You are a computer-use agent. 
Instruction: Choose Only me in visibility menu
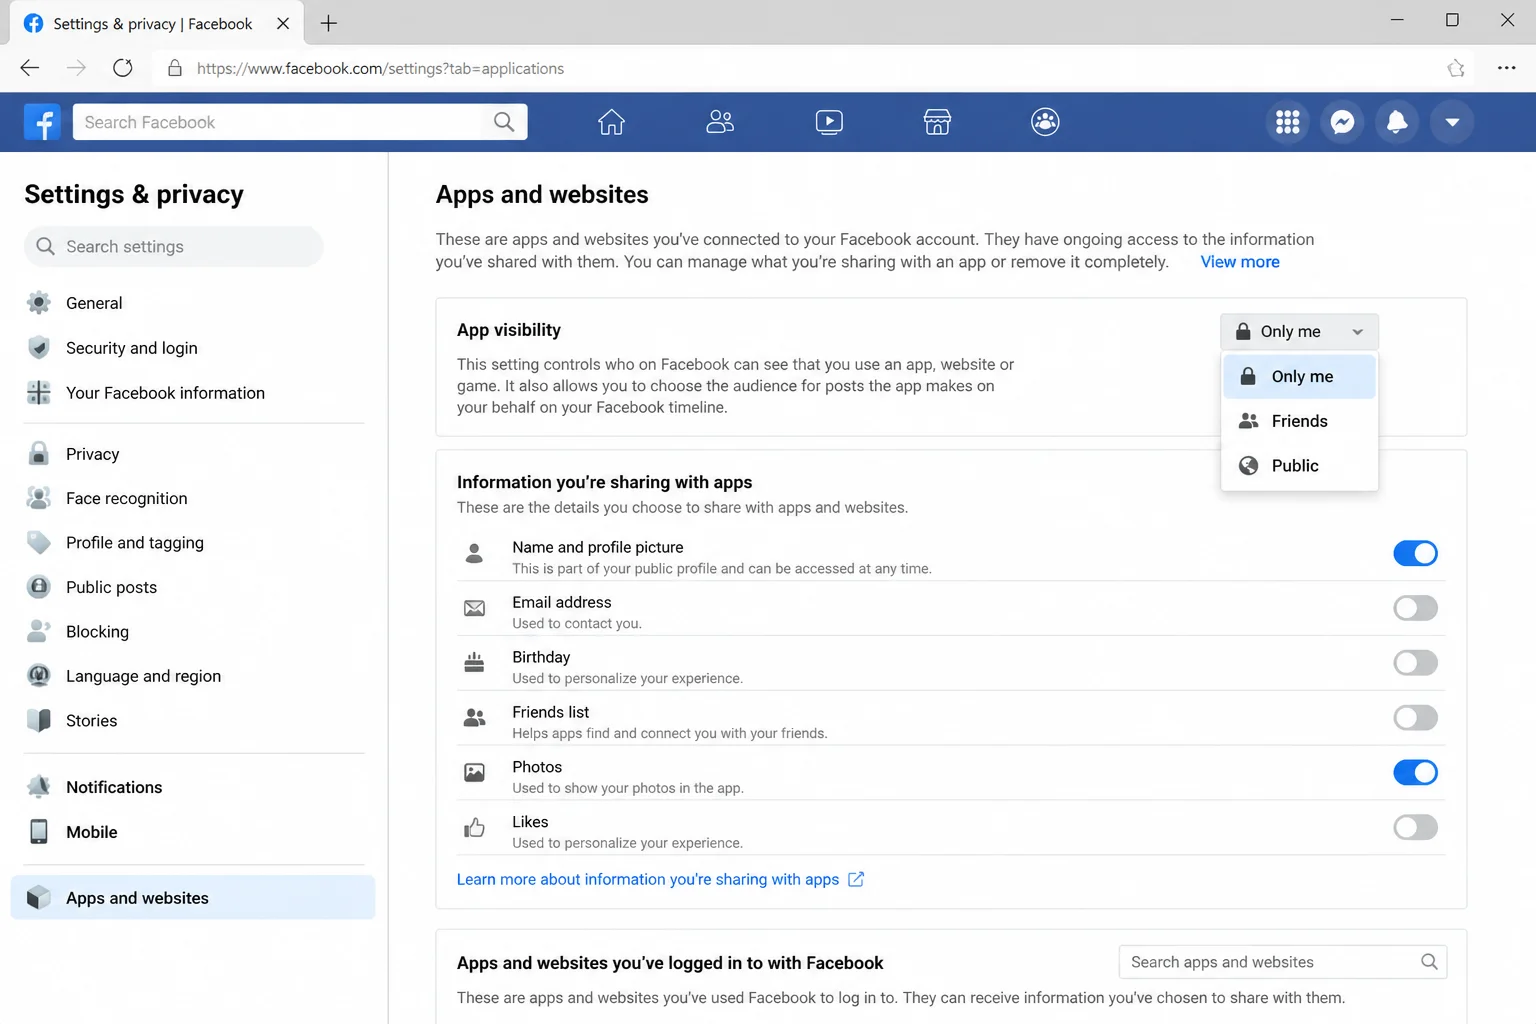pos(1299,377)
